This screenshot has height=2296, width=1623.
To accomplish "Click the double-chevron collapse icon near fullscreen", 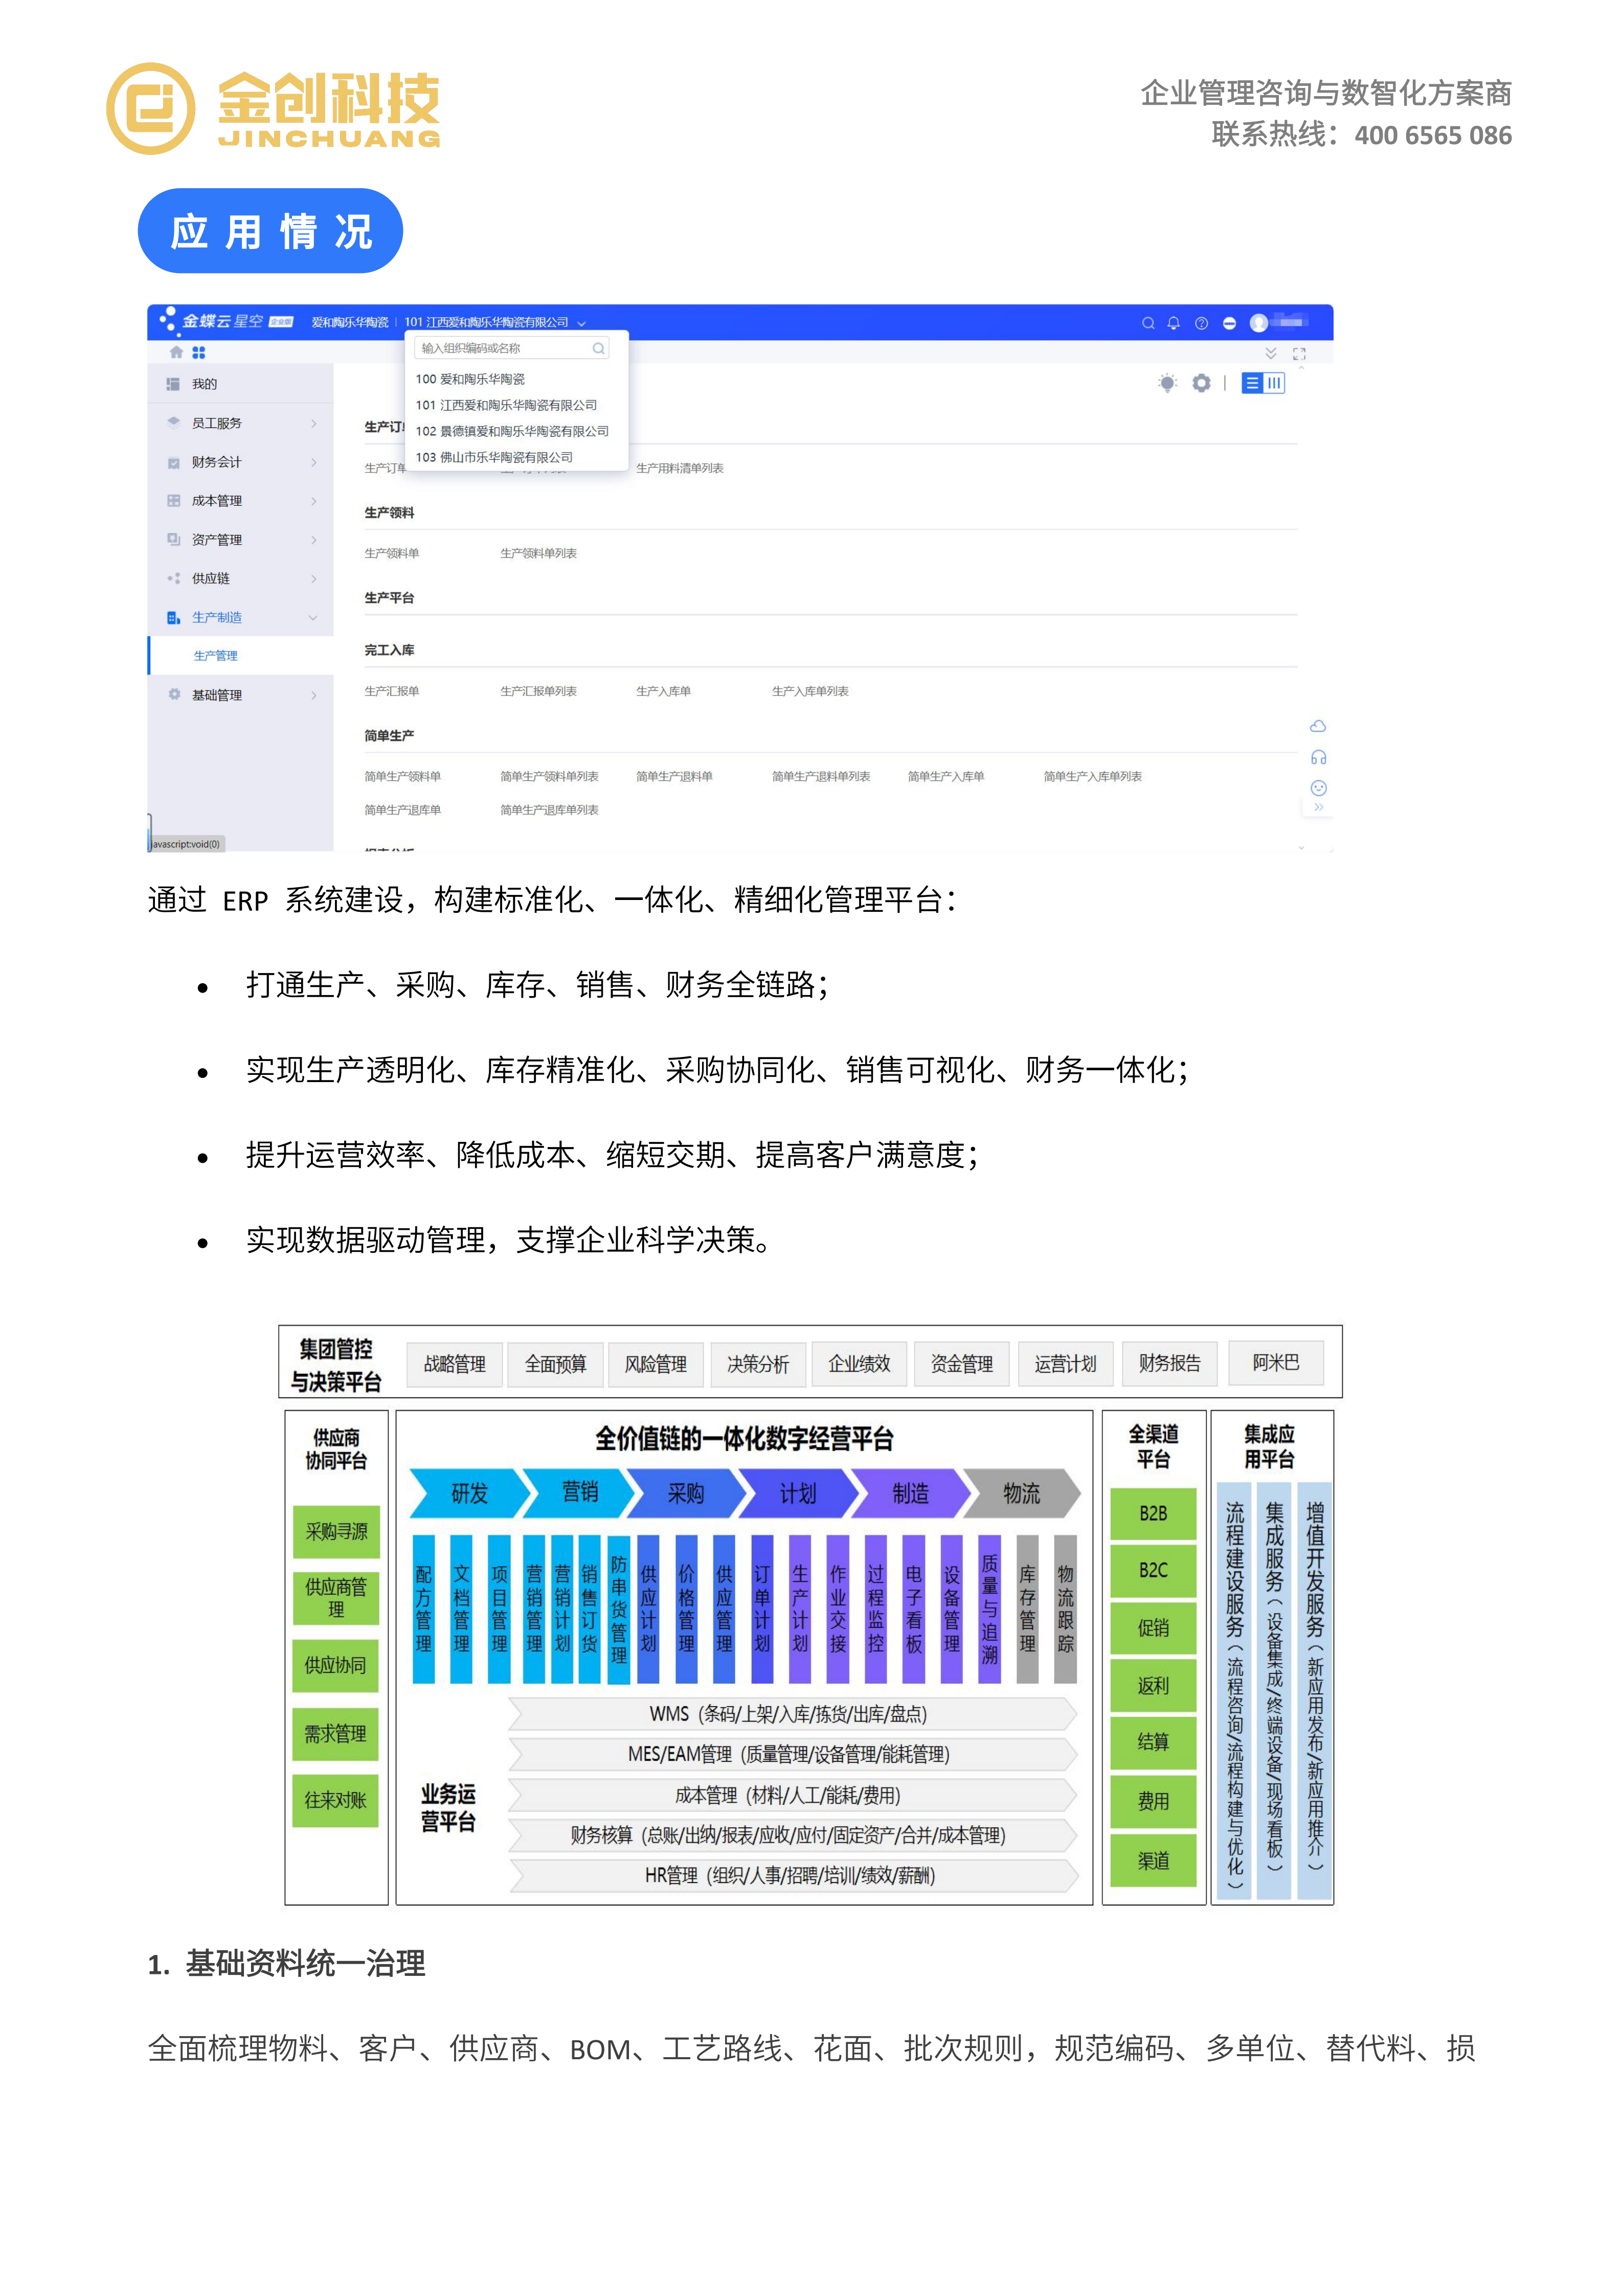I will pos(1271,354).
